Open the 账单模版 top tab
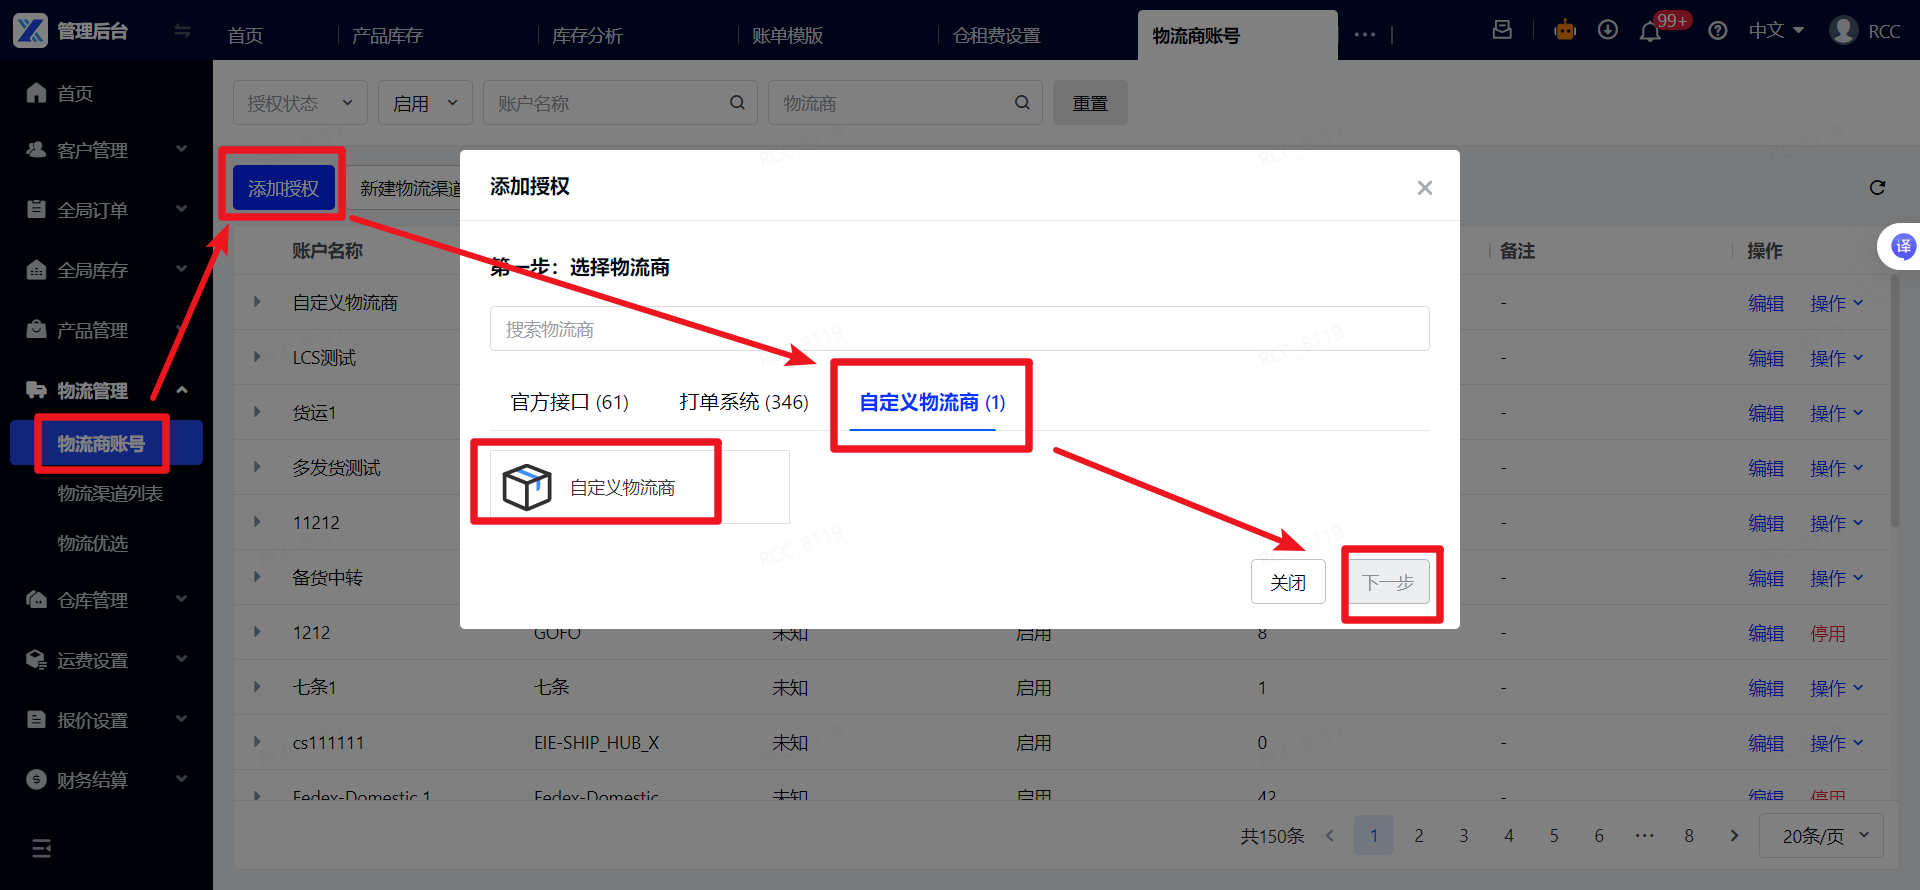This screenshot has width=1920, height=890. [x=787, y=36]
